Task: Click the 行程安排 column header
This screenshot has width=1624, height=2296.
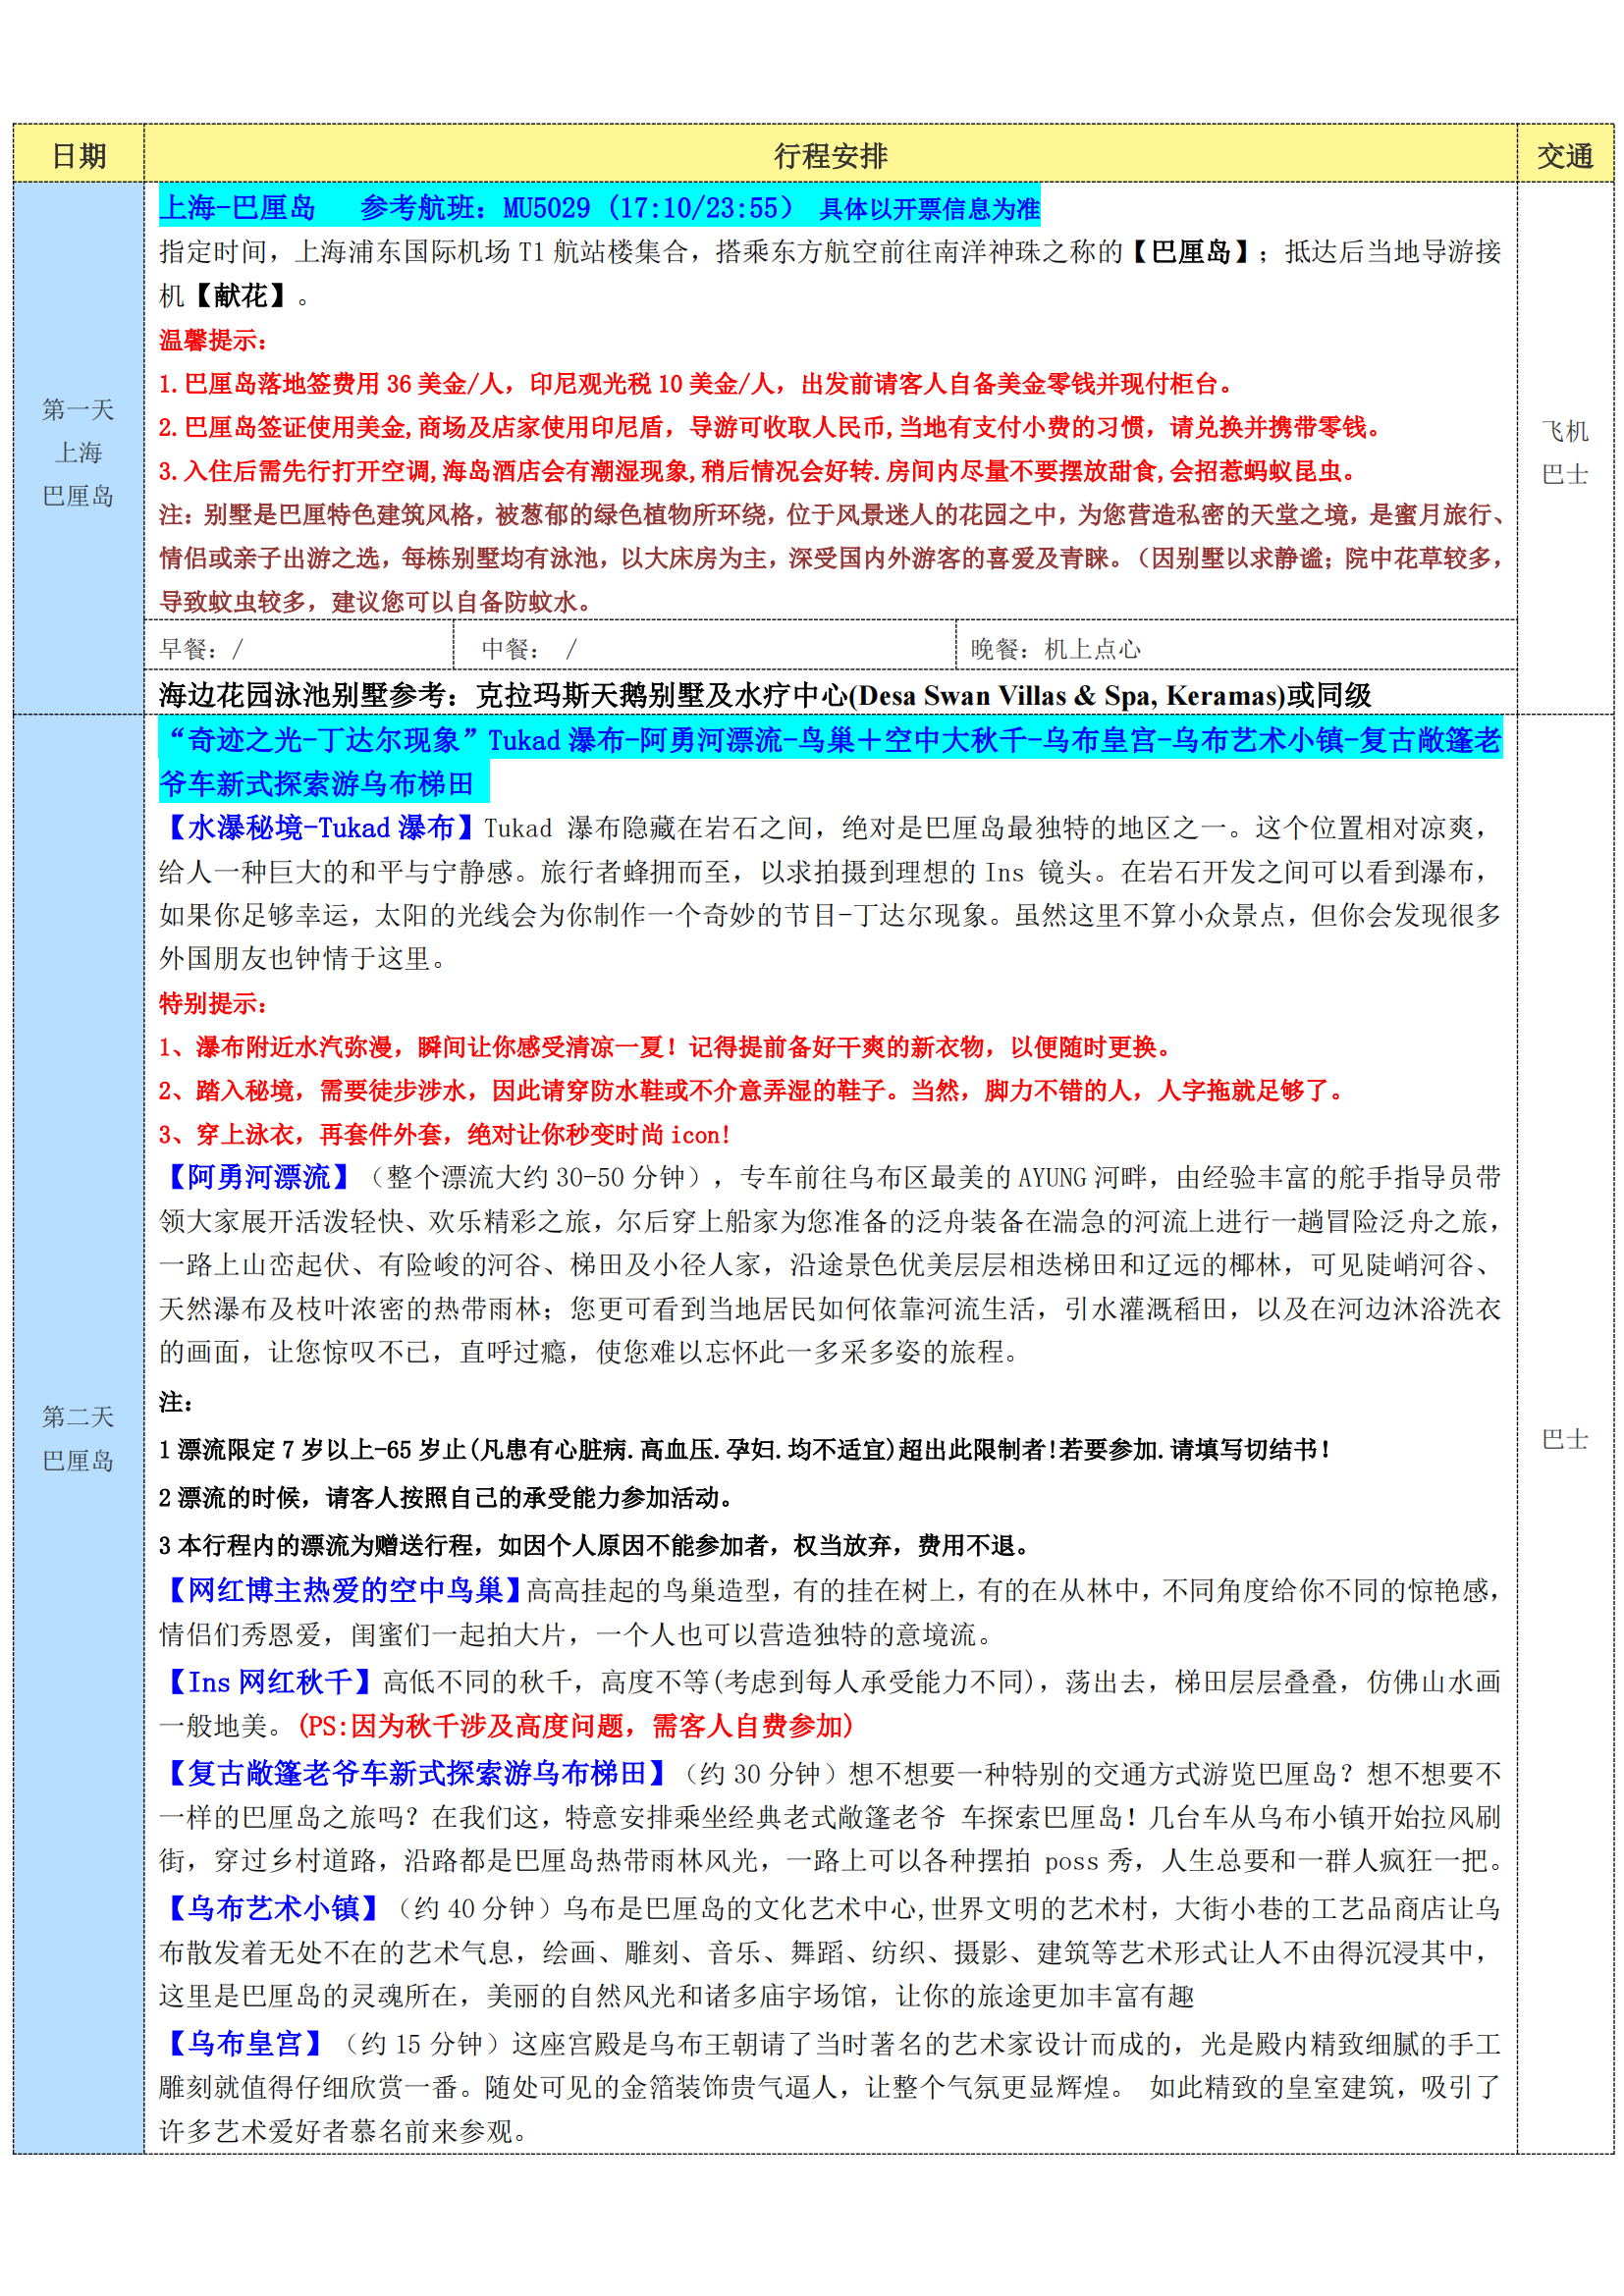Action: 830,155
